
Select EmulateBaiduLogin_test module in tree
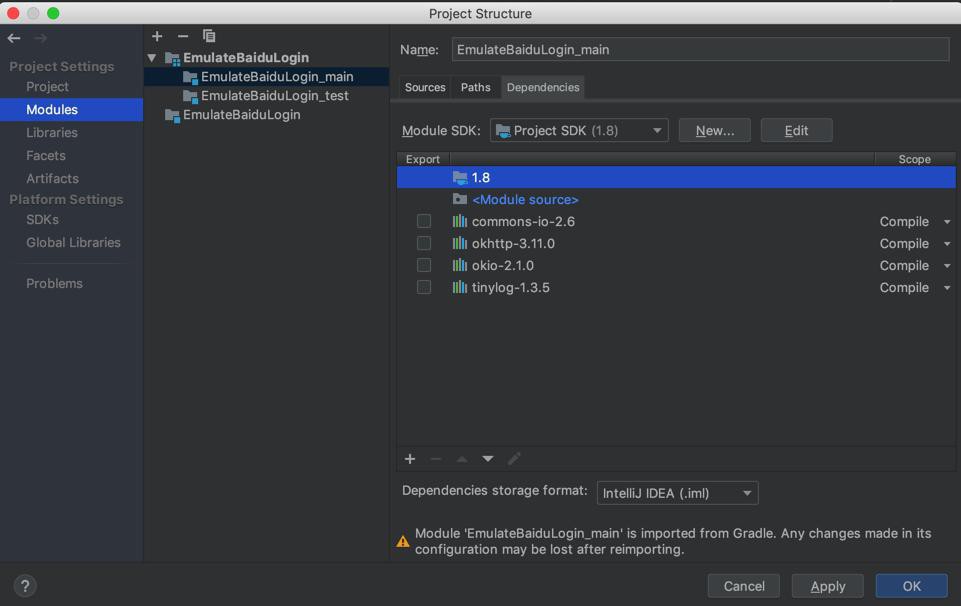click(274, 96)
